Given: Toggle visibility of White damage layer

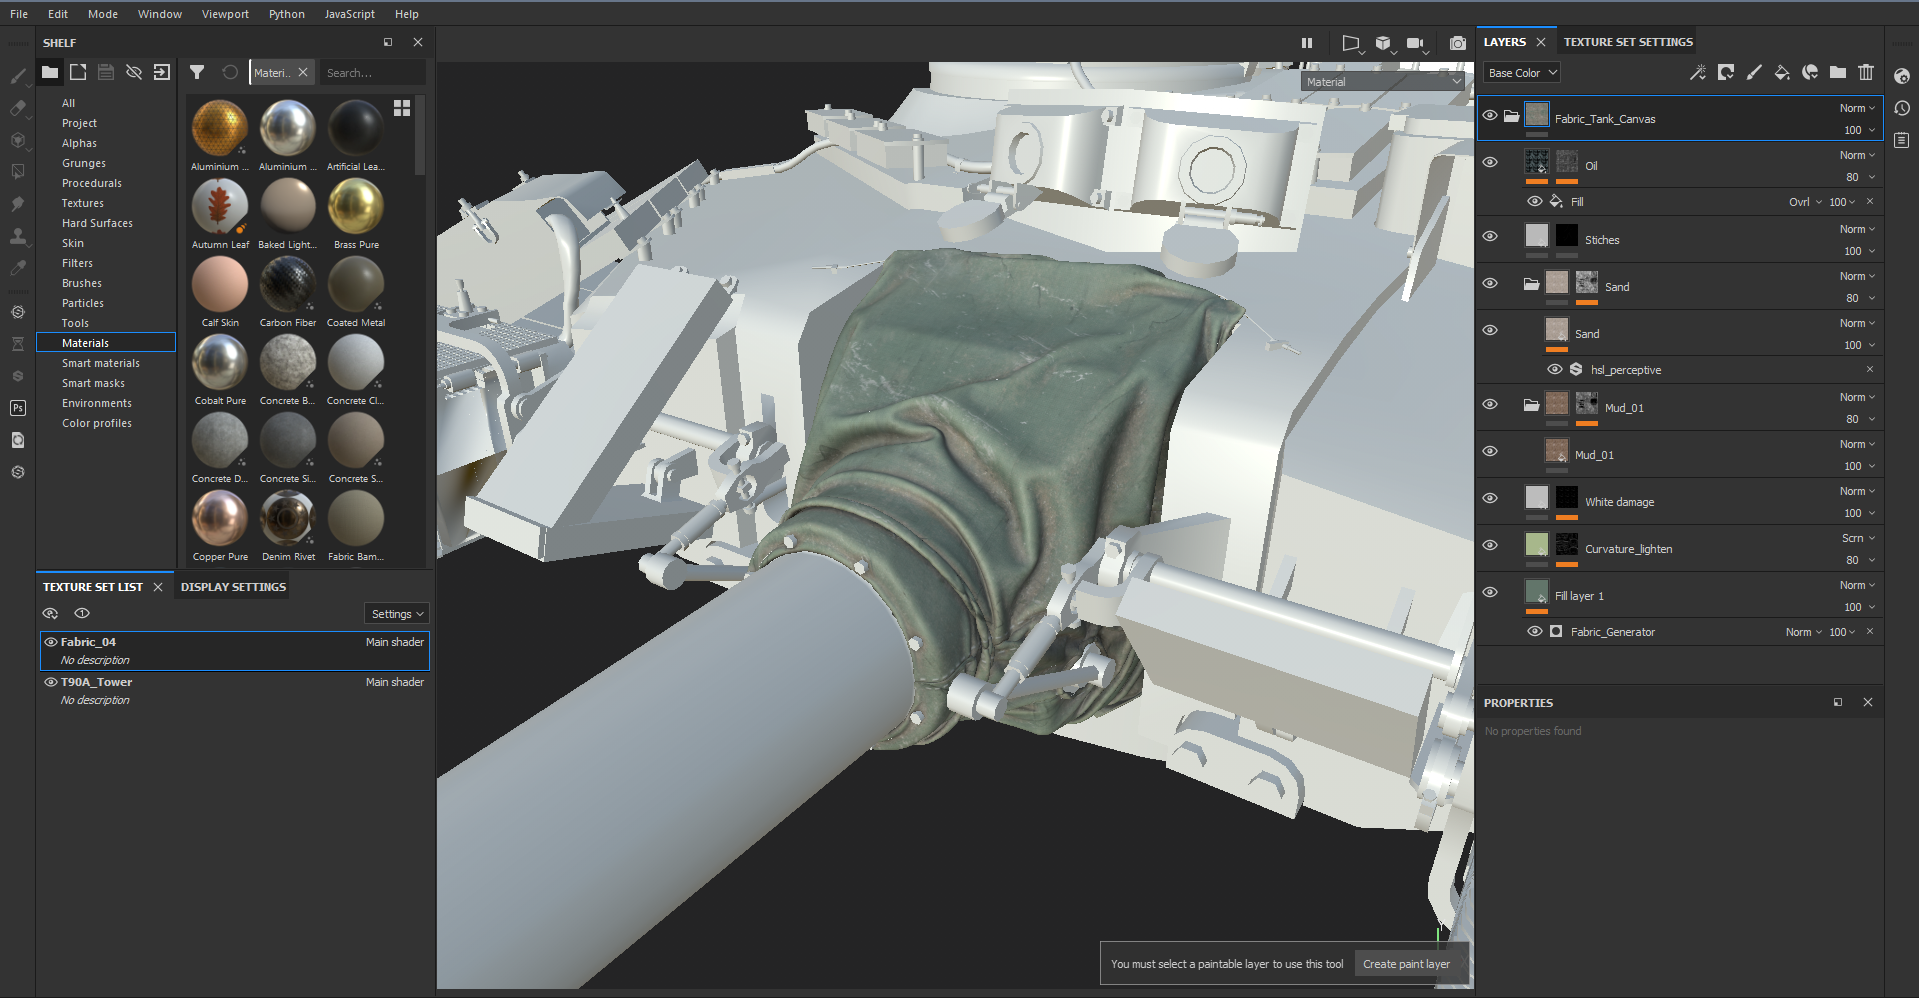Looking at the screenshot, I should click(1490, 499).
